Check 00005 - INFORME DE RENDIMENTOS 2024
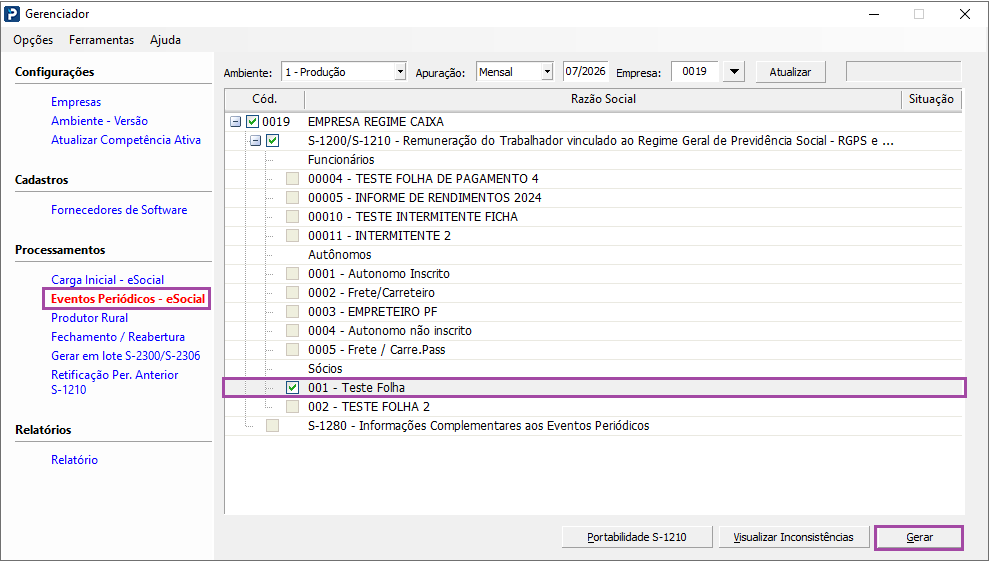The width and height of the screenshot is (993, 565). pyautogui.click(x=292, y=198)
